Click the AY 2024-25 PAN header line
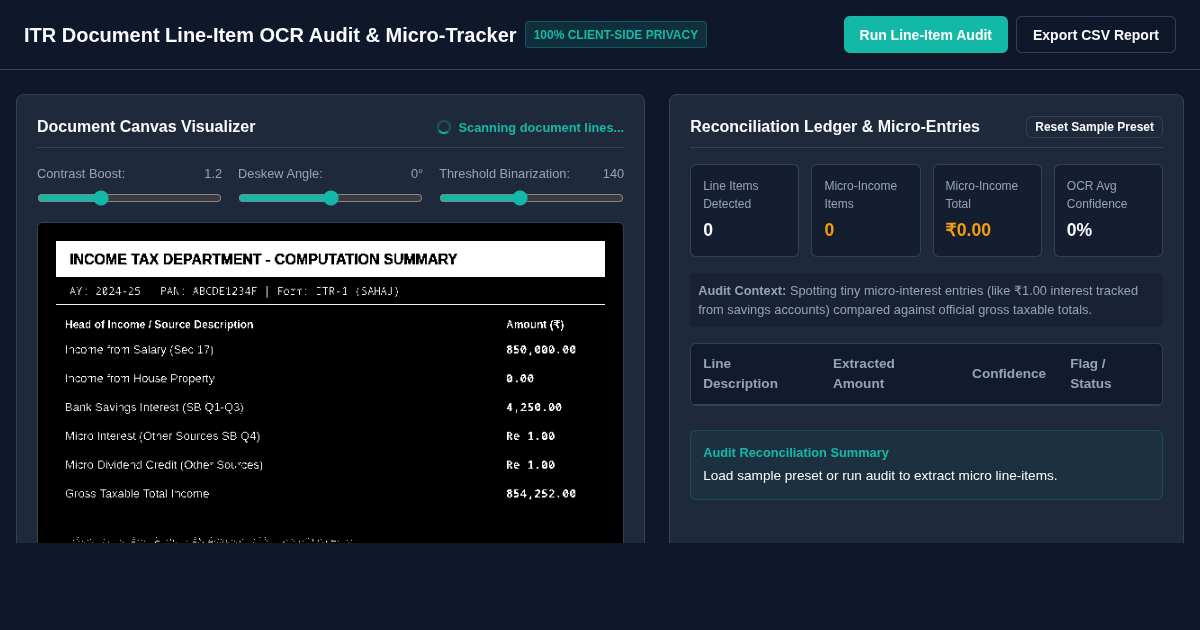1200x630 pixels. pos(234,291)
